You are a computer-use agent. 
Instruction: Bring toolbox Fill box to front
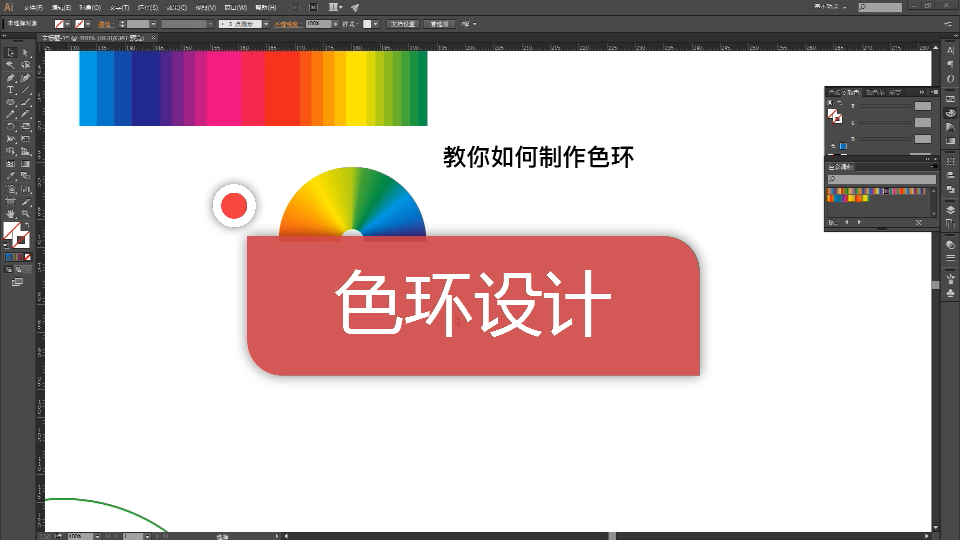tap(11, 231)
